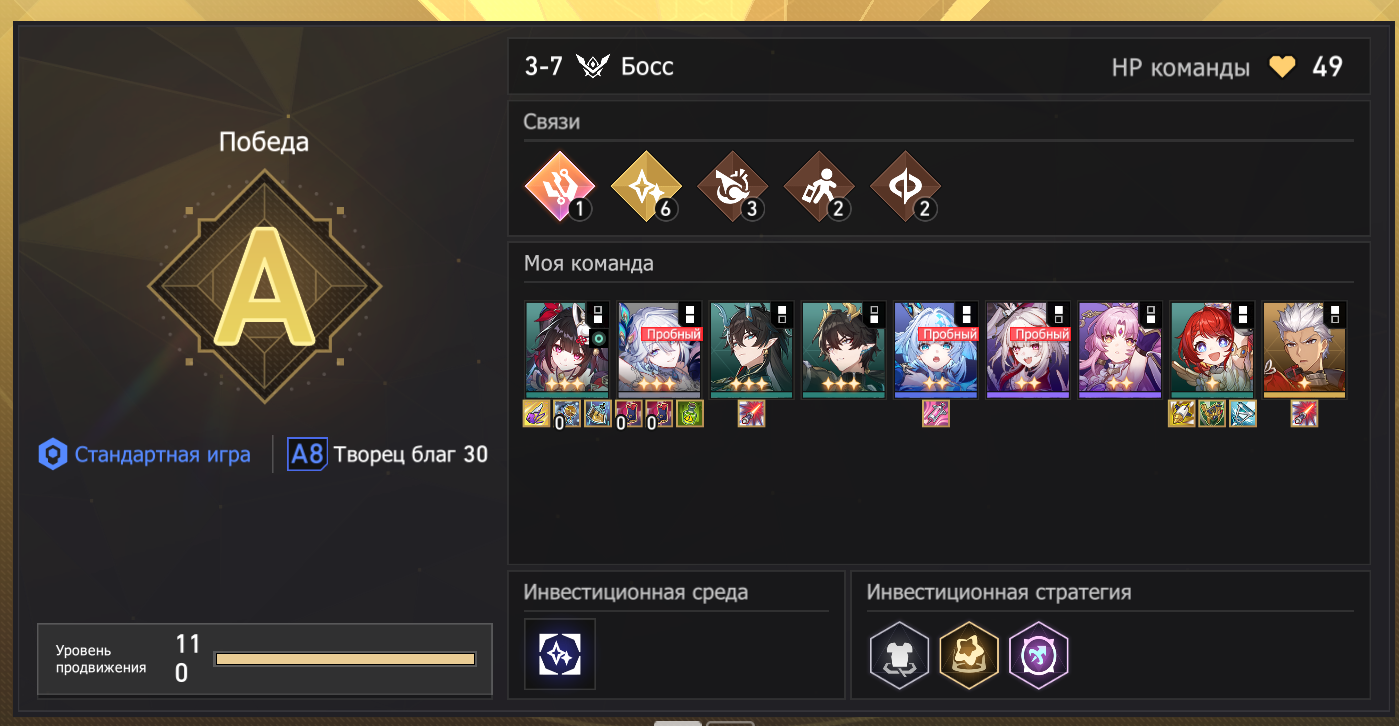Click the green potion equipment icon
1399x726 pixels.
click(690, 414)
